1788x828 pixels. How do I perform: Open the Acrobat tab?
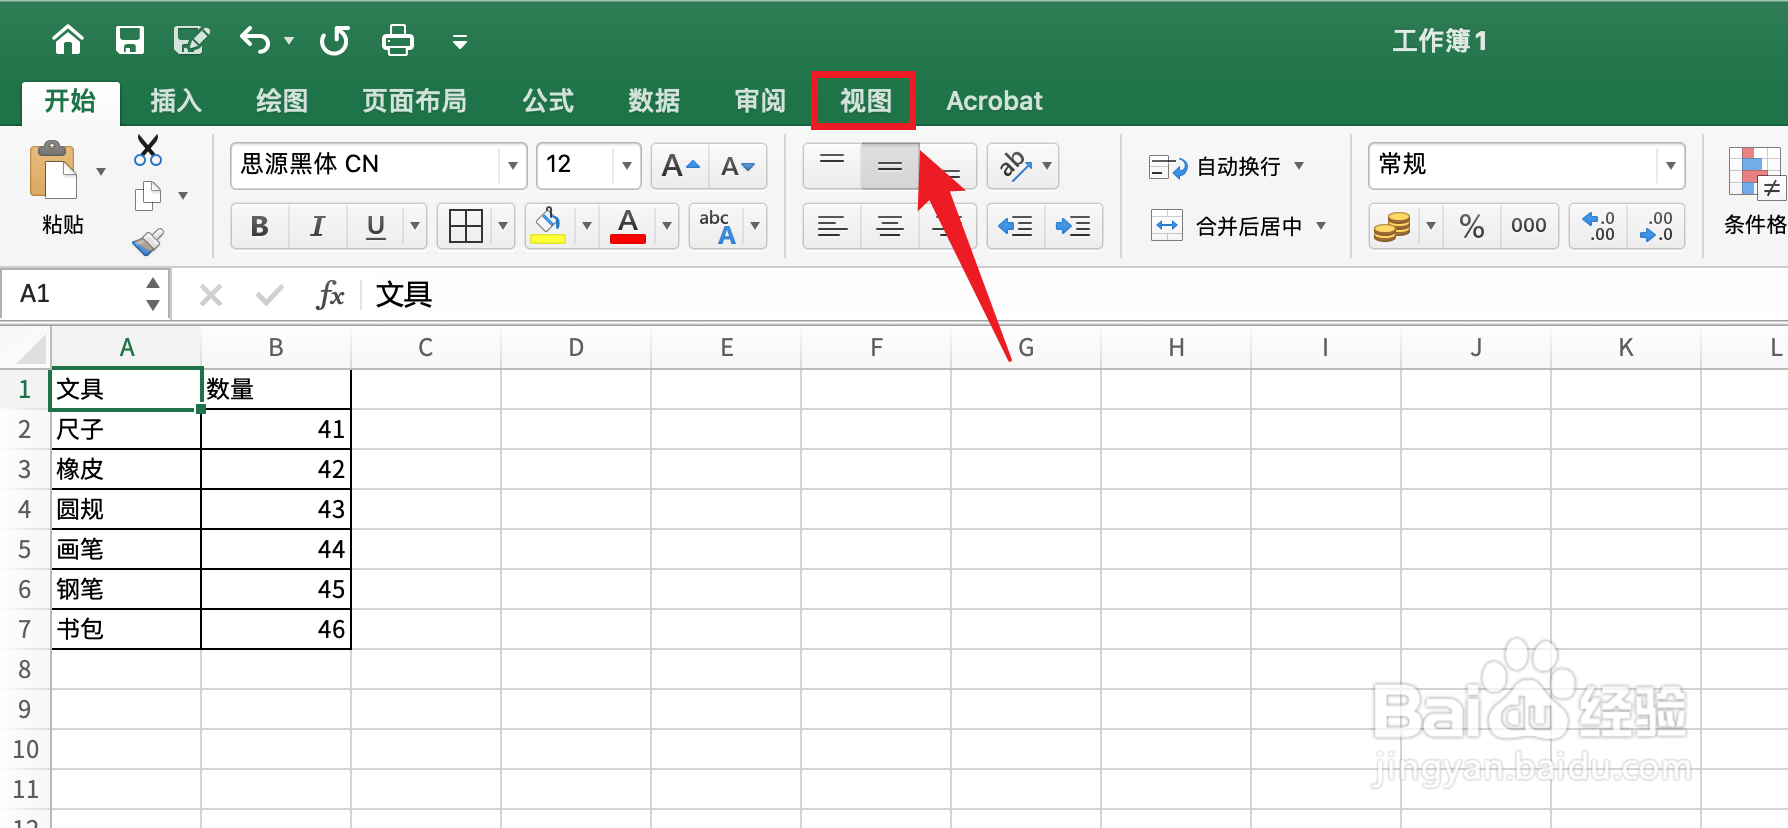click(x=994, y=101)
